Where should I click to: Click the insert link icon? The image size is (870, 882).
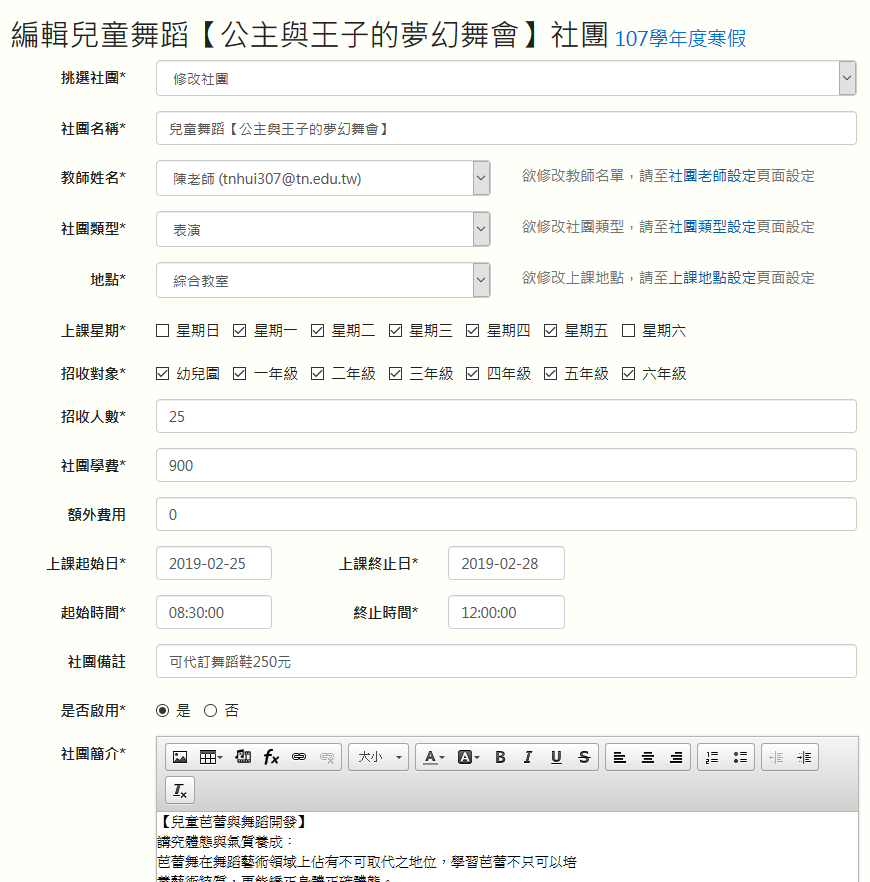298,757
